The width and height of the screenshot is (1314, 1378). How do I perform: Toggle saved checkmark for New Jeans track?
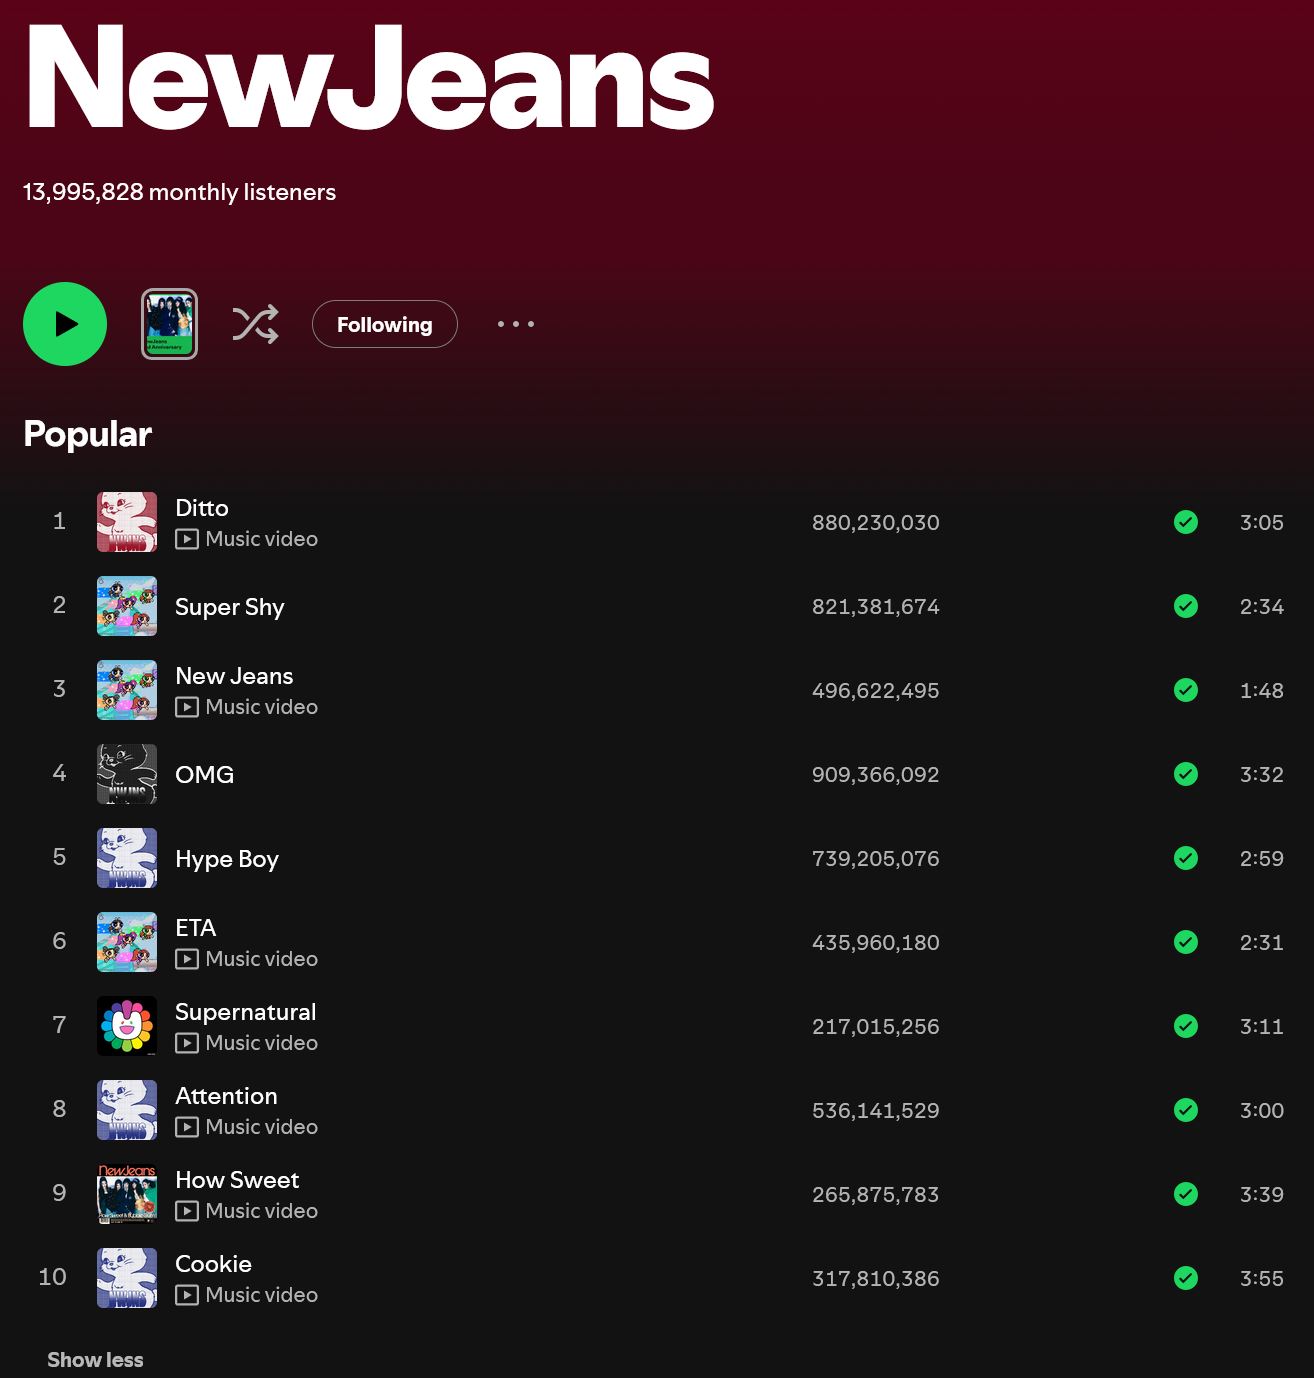click(x=1186, y=690)
